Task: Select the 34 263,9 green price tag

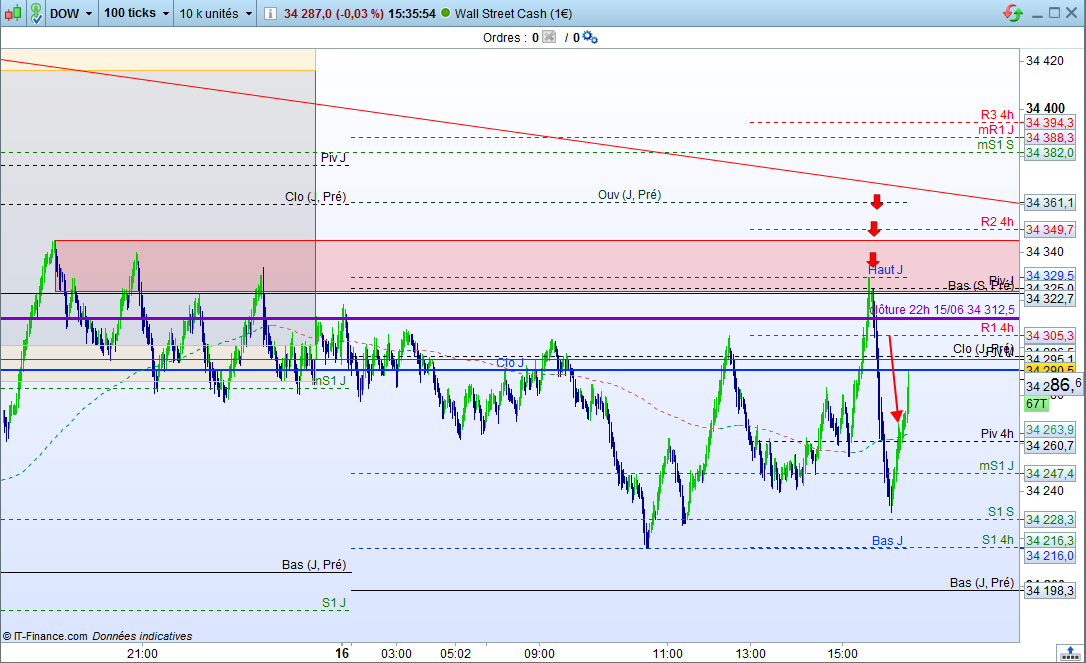Action: pos(1049,430)
